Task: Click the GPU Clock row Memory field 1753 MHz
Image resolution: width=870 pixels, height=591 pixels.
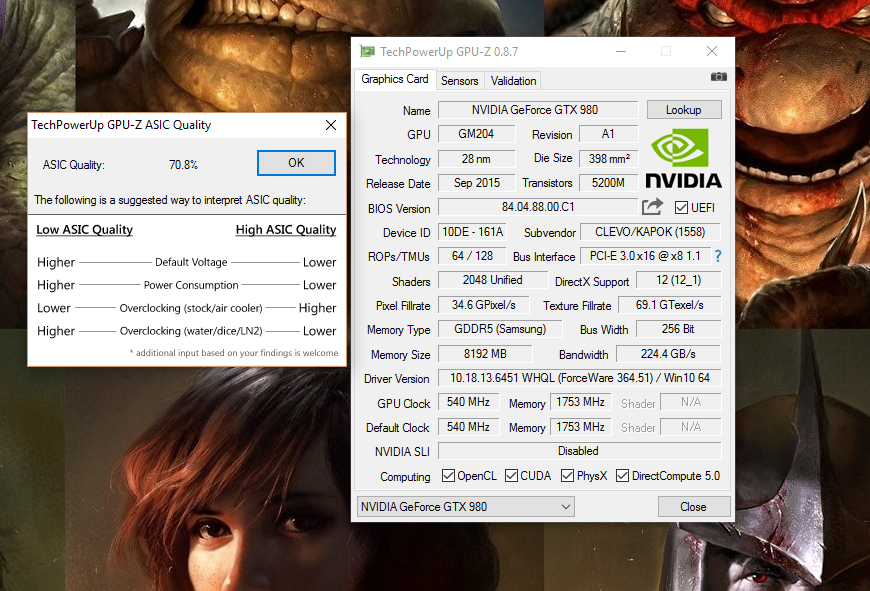Action: [581, 402]
